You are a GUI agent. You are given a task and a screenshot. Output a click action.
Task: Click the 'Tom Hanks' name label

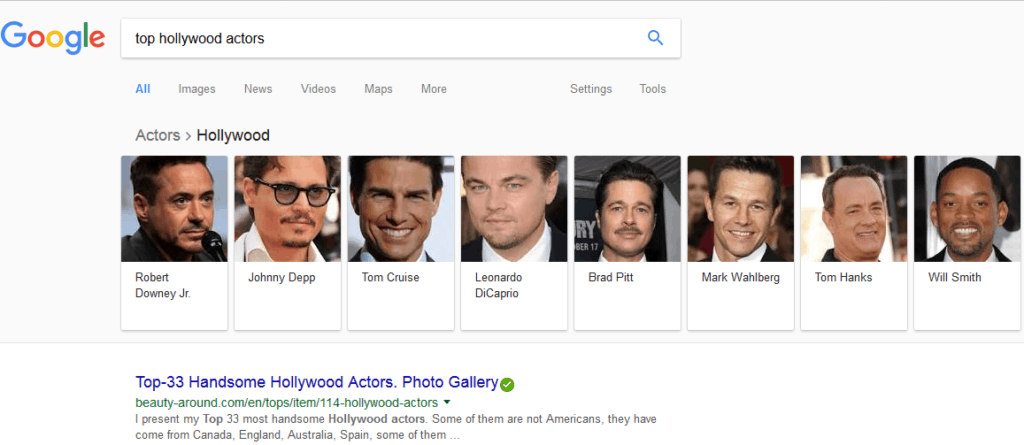point(843,278)
